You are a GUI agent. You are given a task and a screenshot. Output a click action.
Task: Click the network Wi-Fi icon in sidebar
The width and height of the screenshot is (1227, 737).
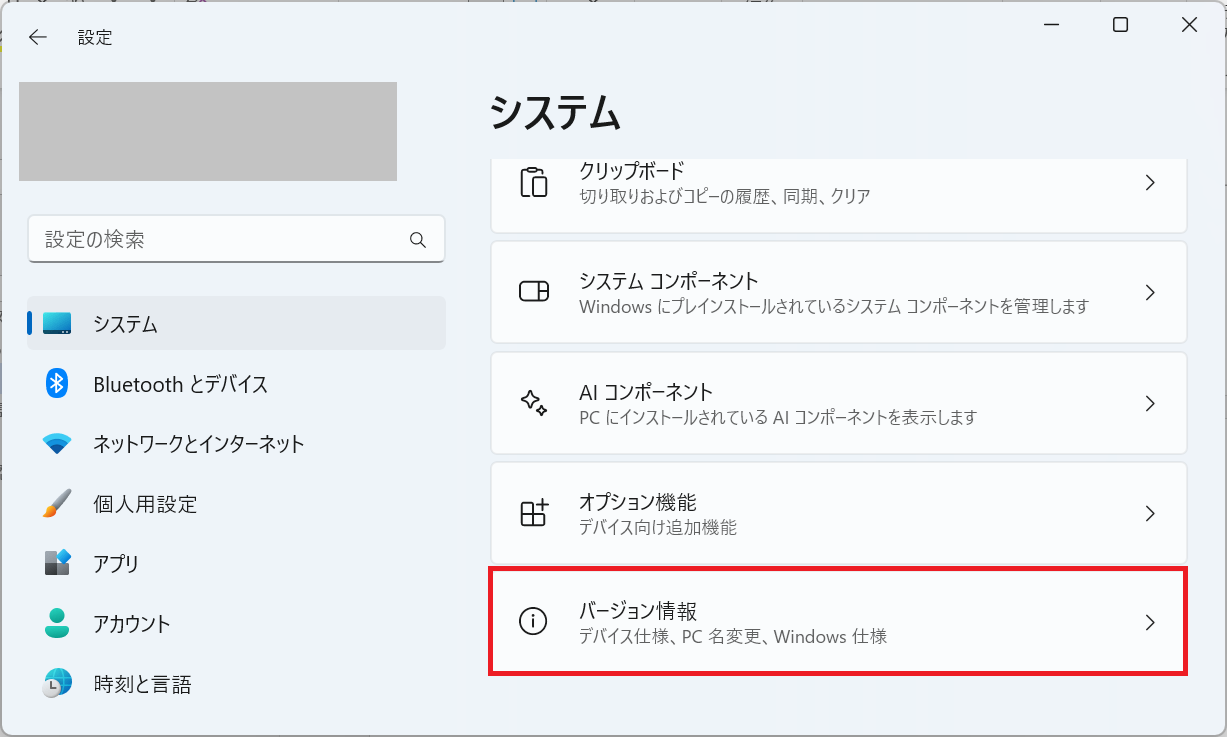[57, 444]
